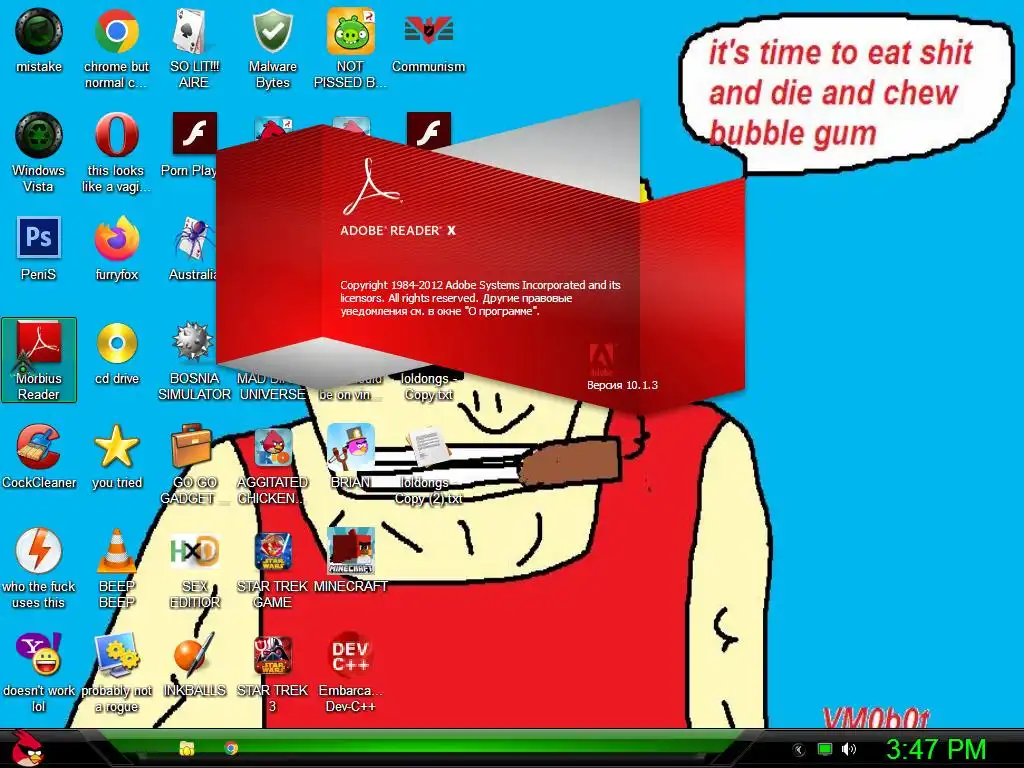Open the orange lightning bolt desktop icon
Screen dimensions: 1024x768
pos(39,551)
